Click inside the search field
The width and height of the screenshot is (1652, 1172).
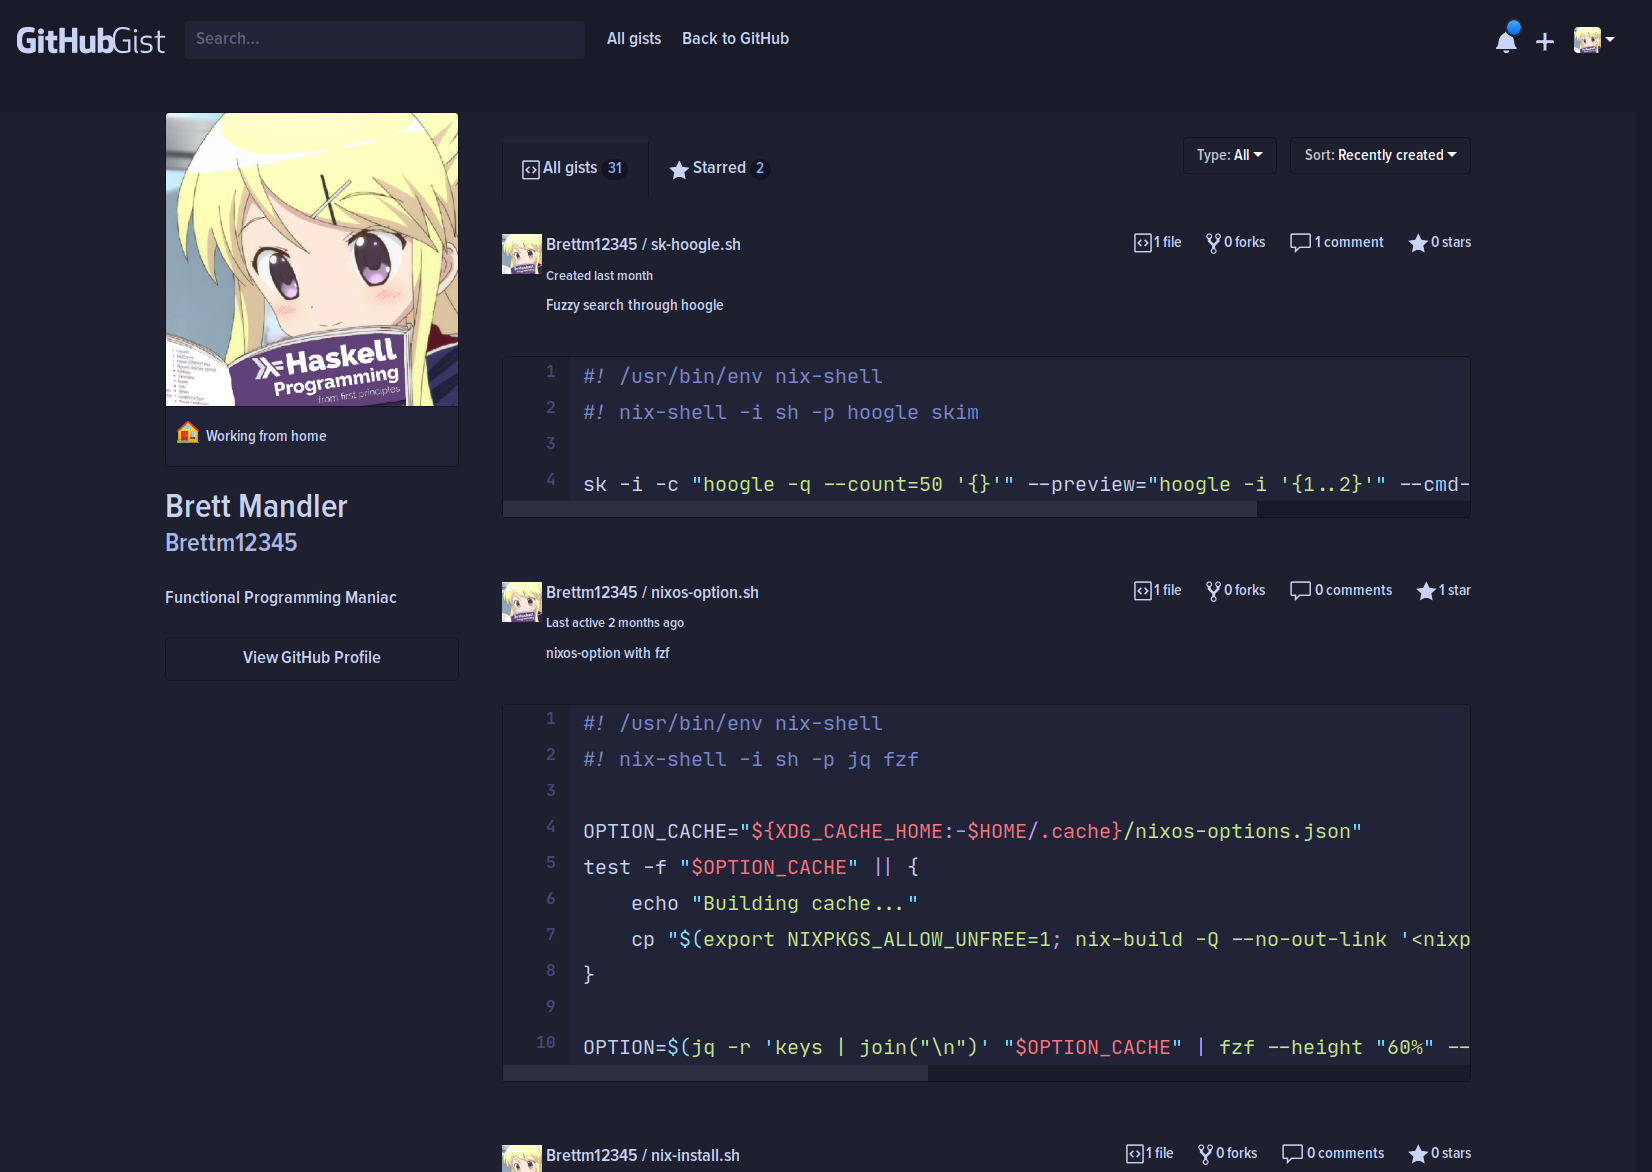click(384, 39)
